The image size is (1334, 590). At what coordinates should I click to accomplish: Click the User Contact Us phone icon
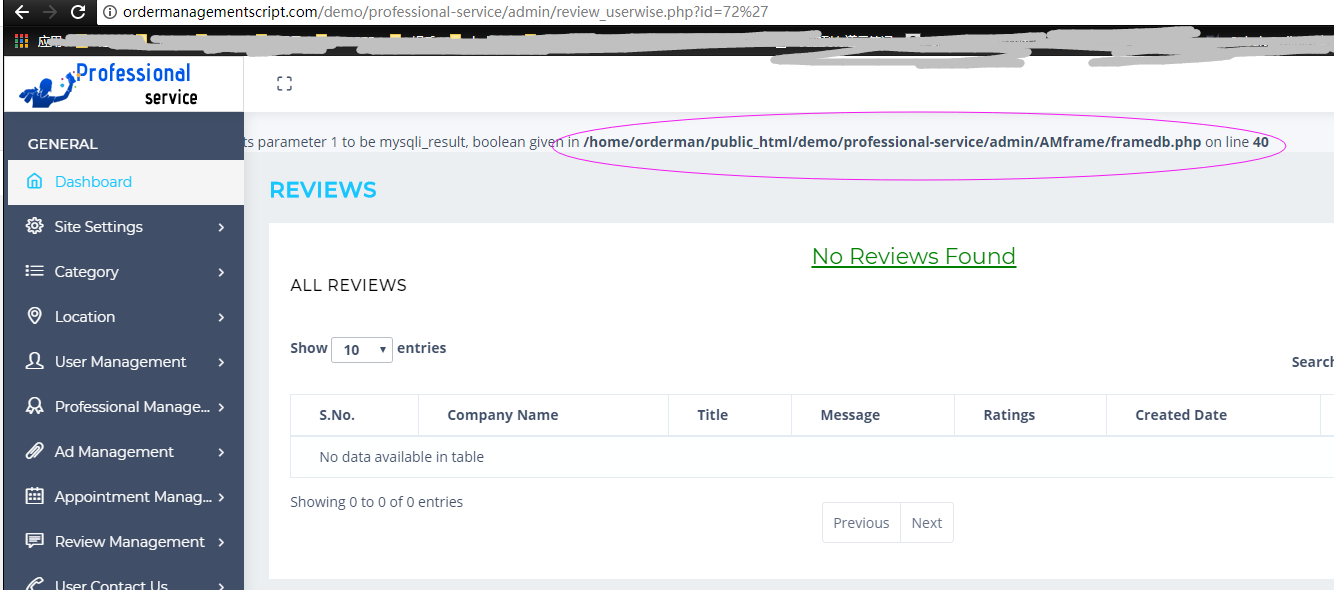coord(35,584)
